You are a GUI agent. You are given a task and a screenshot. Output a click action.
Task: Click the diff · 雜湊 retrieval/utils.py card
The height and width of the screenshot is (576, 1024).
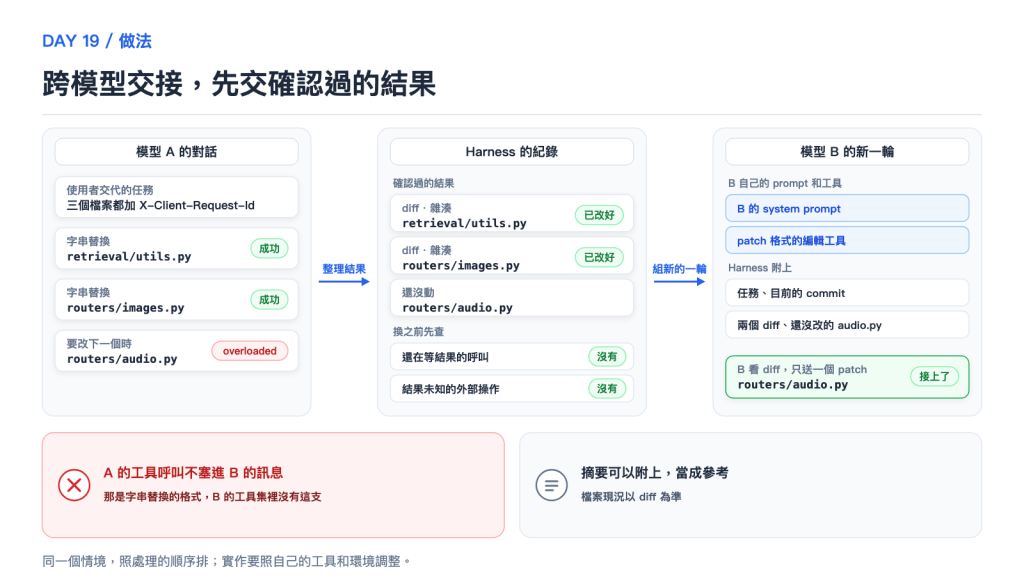tap(511, 215)
